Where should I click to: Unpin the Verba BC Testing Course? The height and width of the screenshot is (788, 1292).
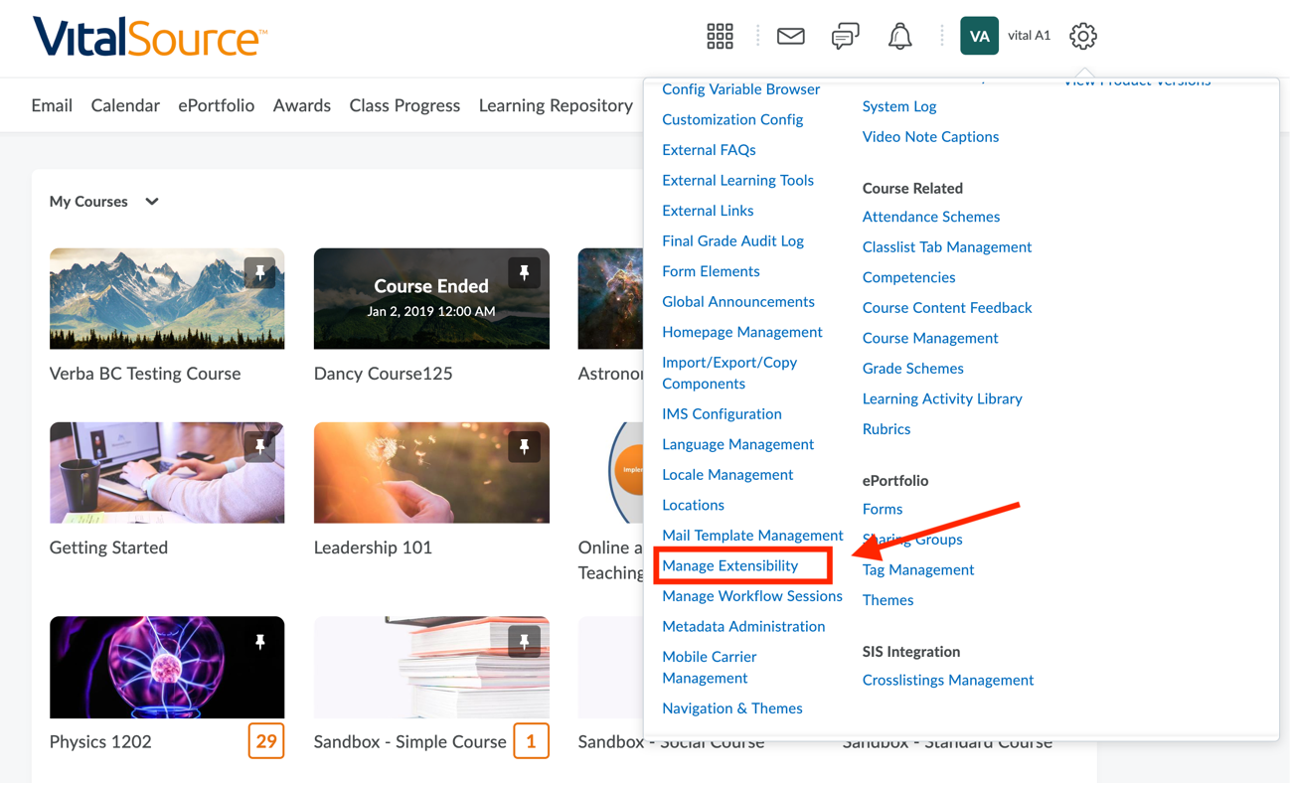pos(260,273)
